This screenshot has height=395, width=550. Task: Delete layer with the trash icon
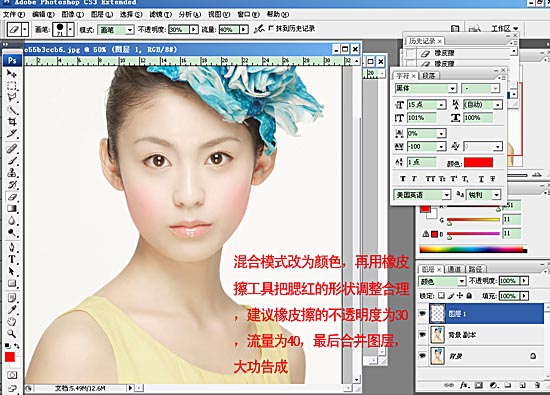click(537, 385)
